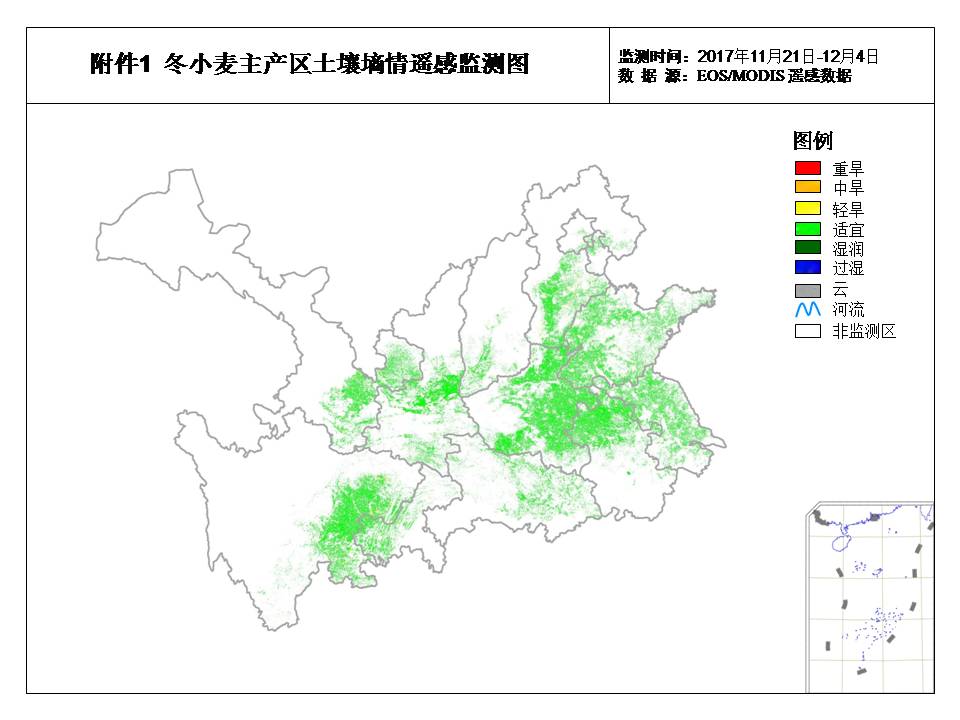Viewport: 960px width, 720px height.
Task: Click the blue 过湿 legend swatch
Action: [x=808, y=267]
